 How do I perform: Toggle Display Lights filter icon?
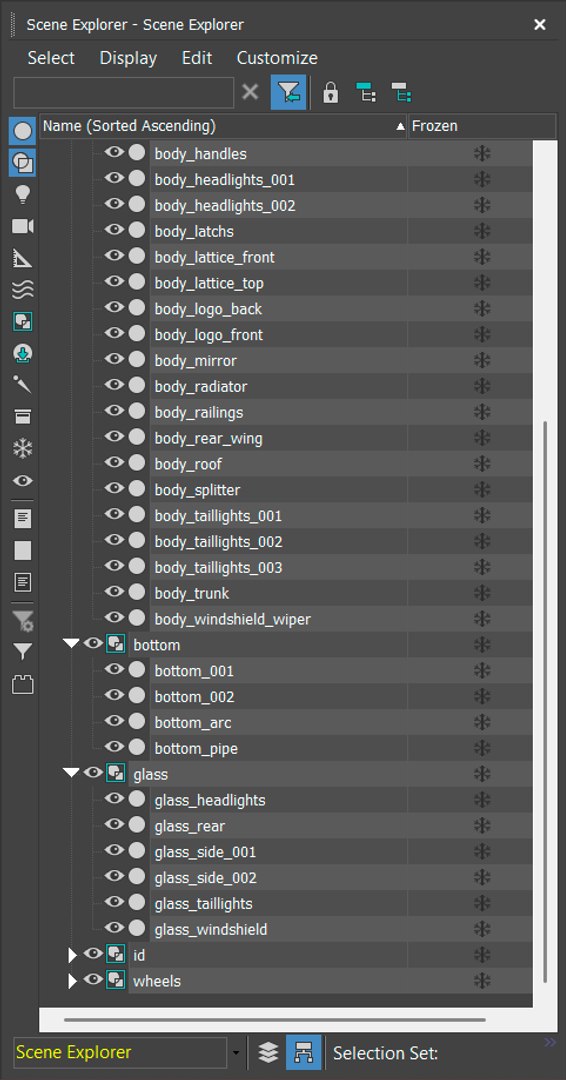click(x=23, y=195)
